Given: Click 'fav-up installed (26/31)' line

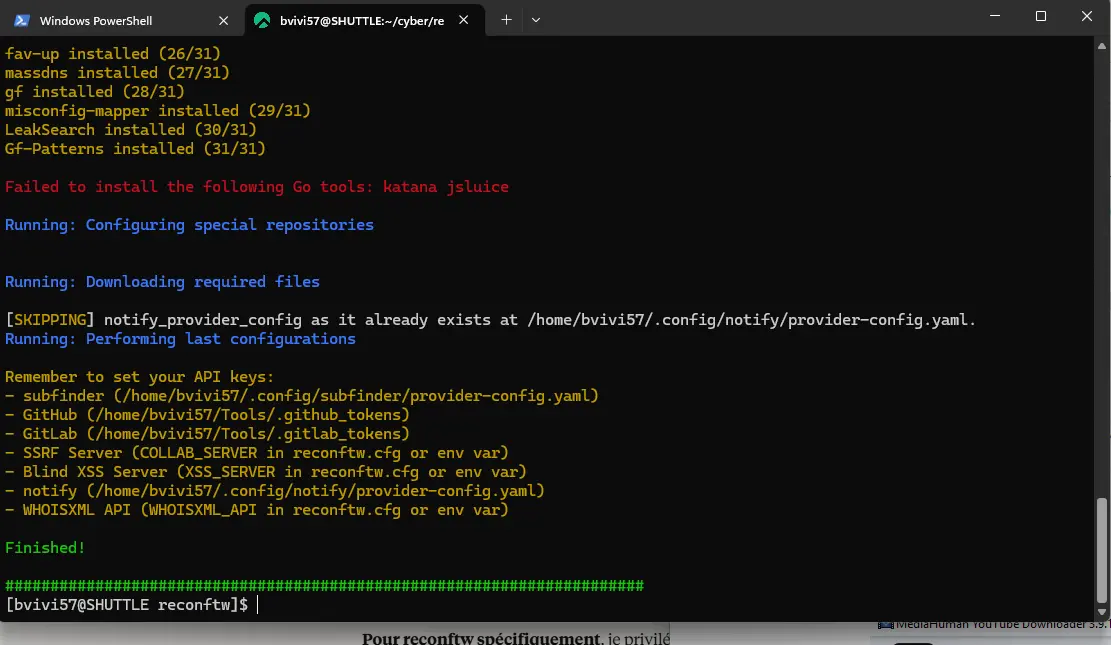Looking at the screenshot, I should [x=113, y=54].
